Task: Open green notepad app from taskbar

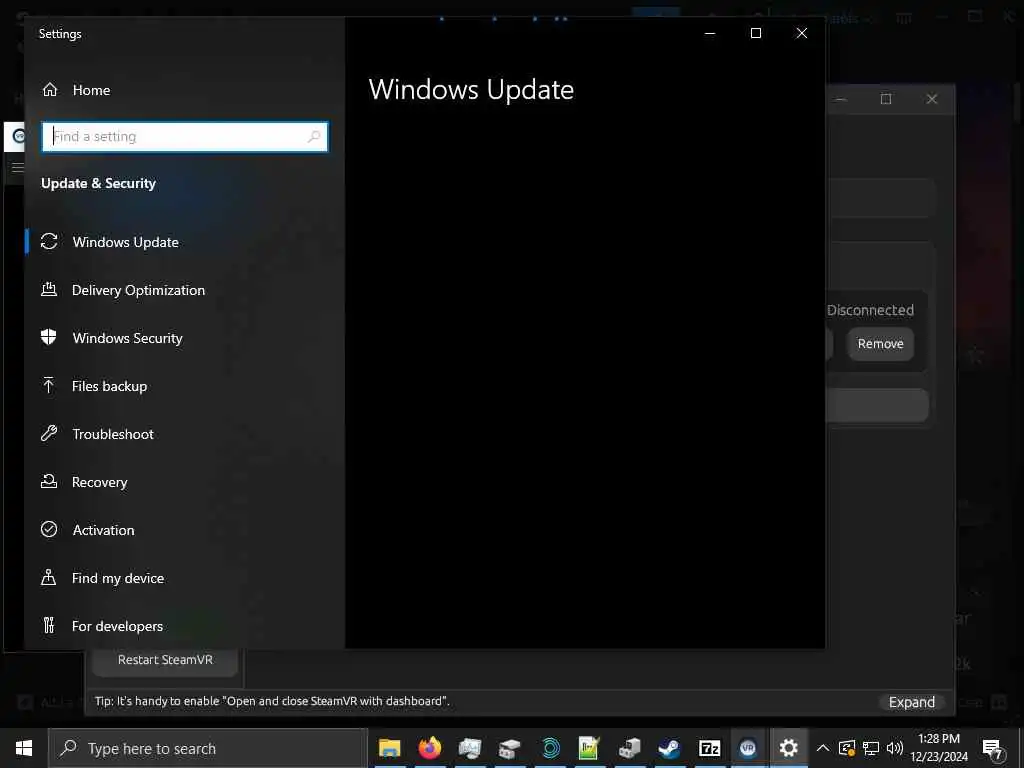Action: (x=589, y=748)
